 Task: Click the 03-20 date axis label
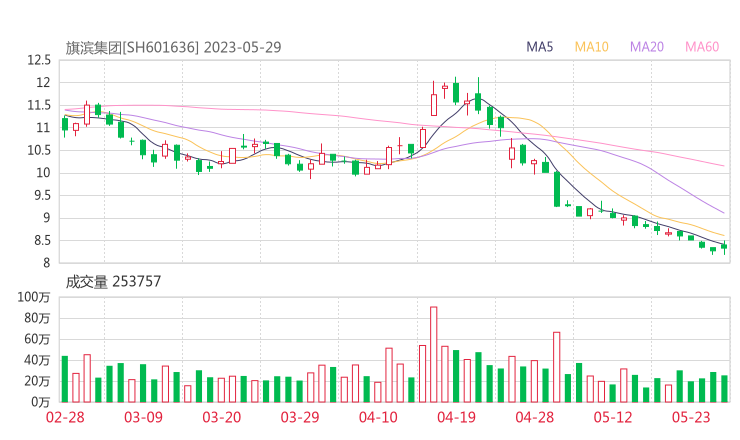pos(222,417)
